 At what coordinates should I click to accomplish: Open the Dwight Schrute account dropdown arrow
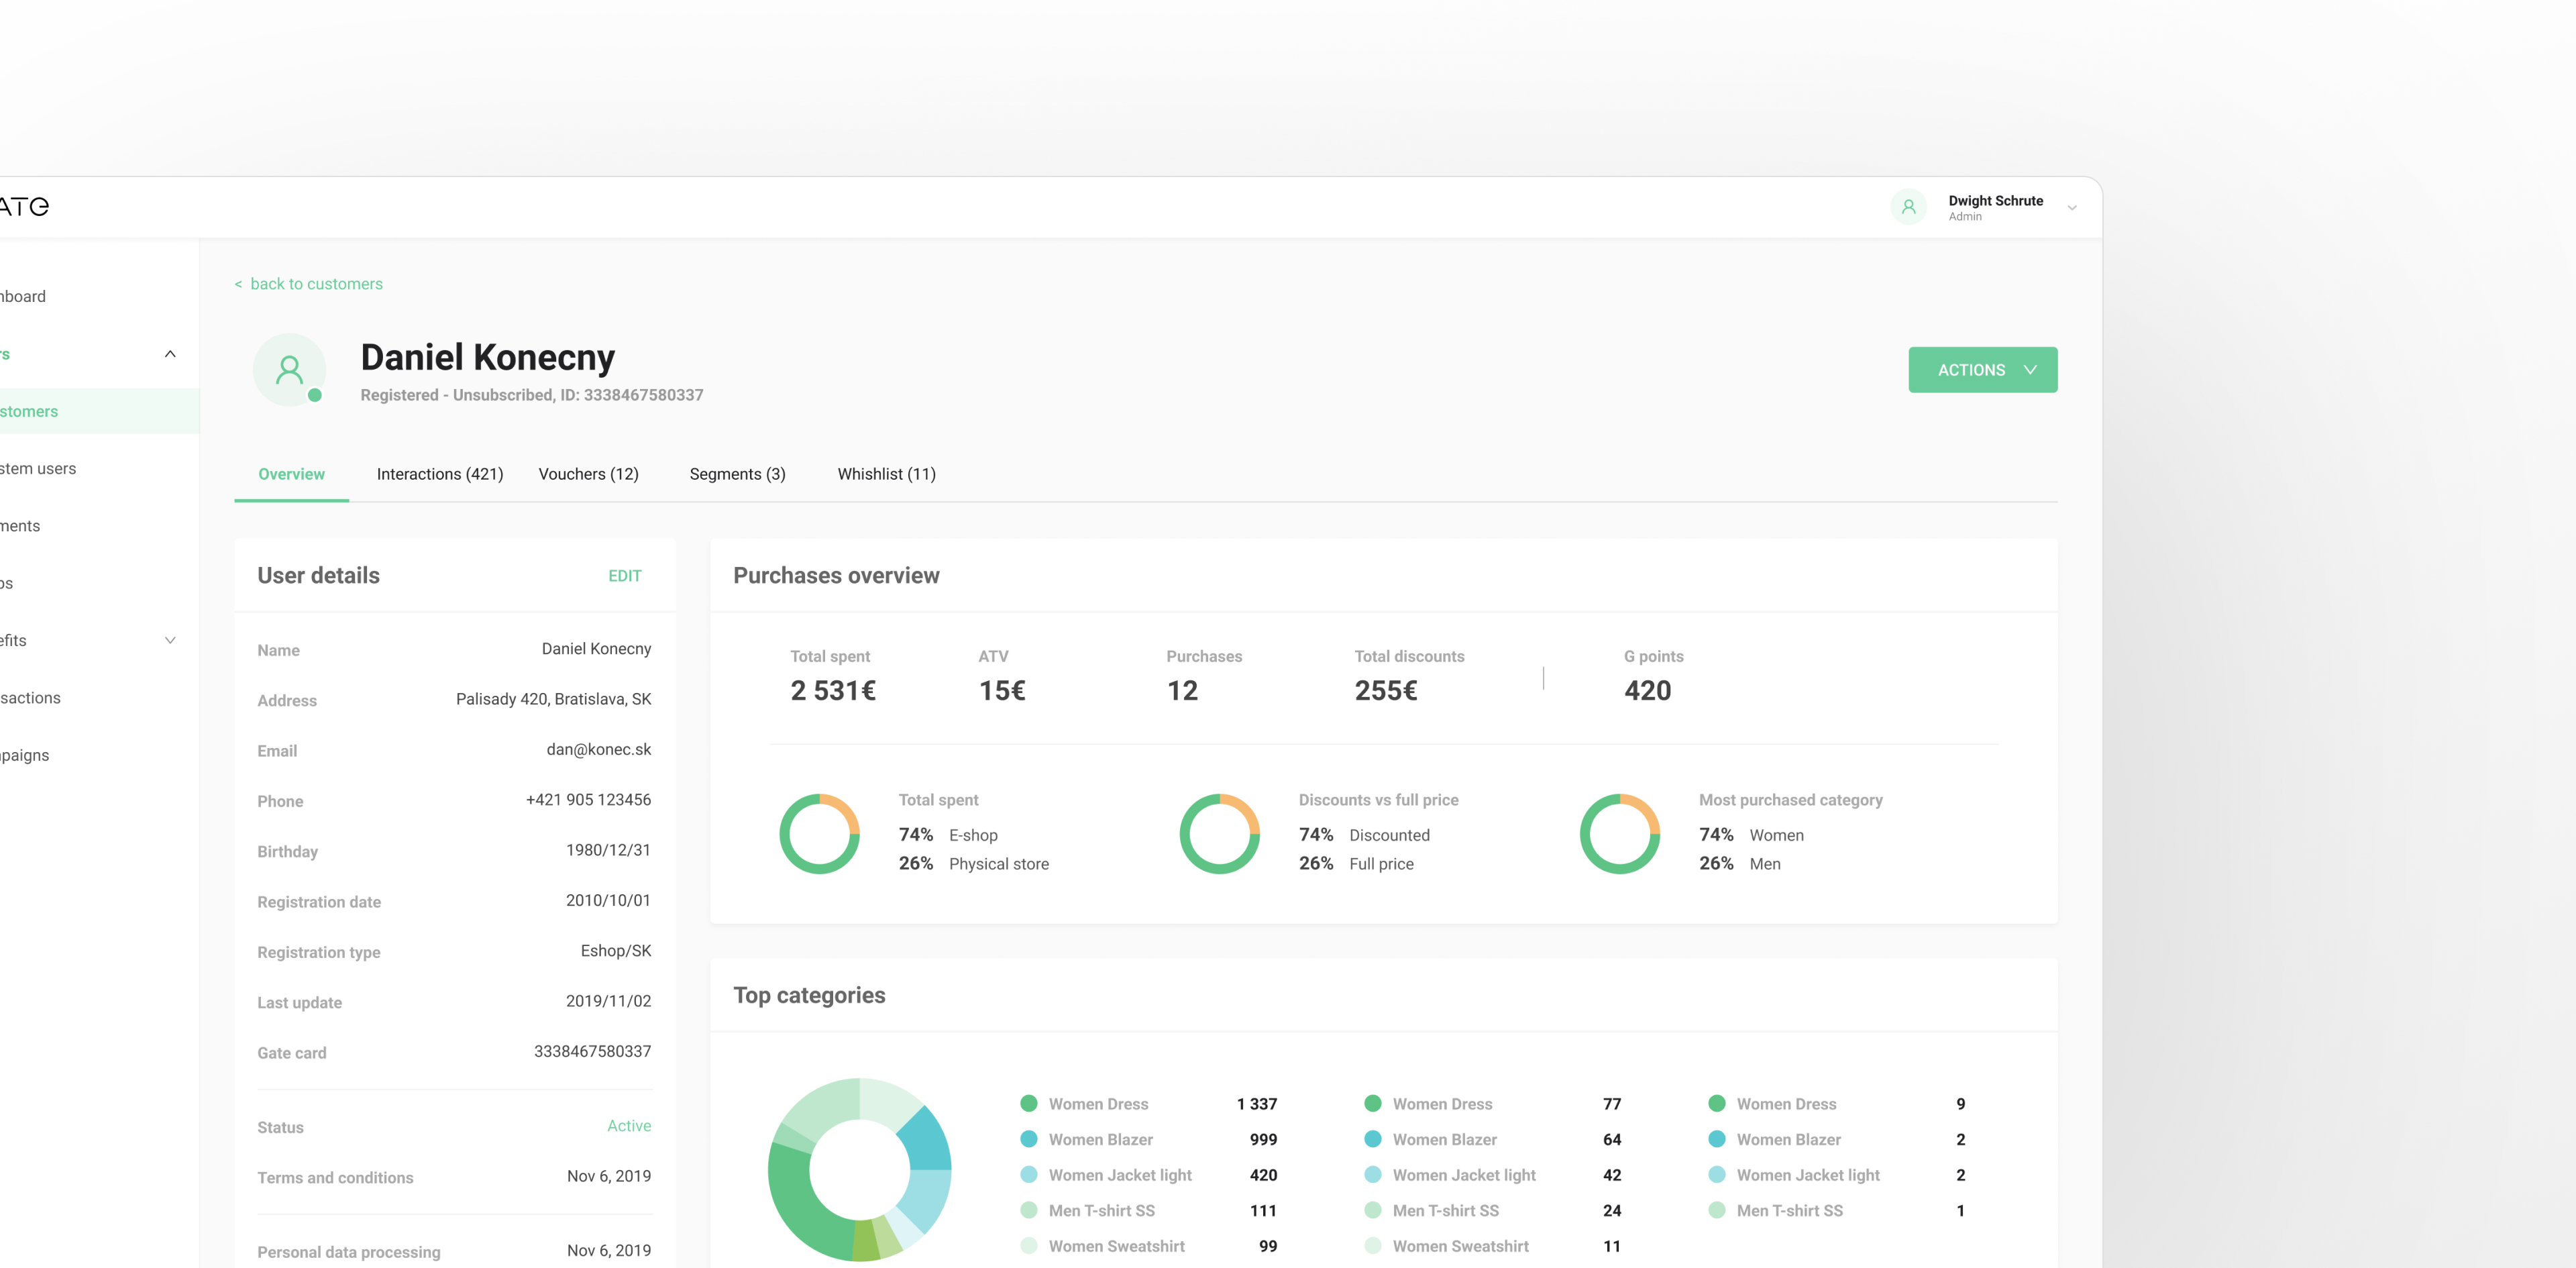click(x=2072, y=208)
